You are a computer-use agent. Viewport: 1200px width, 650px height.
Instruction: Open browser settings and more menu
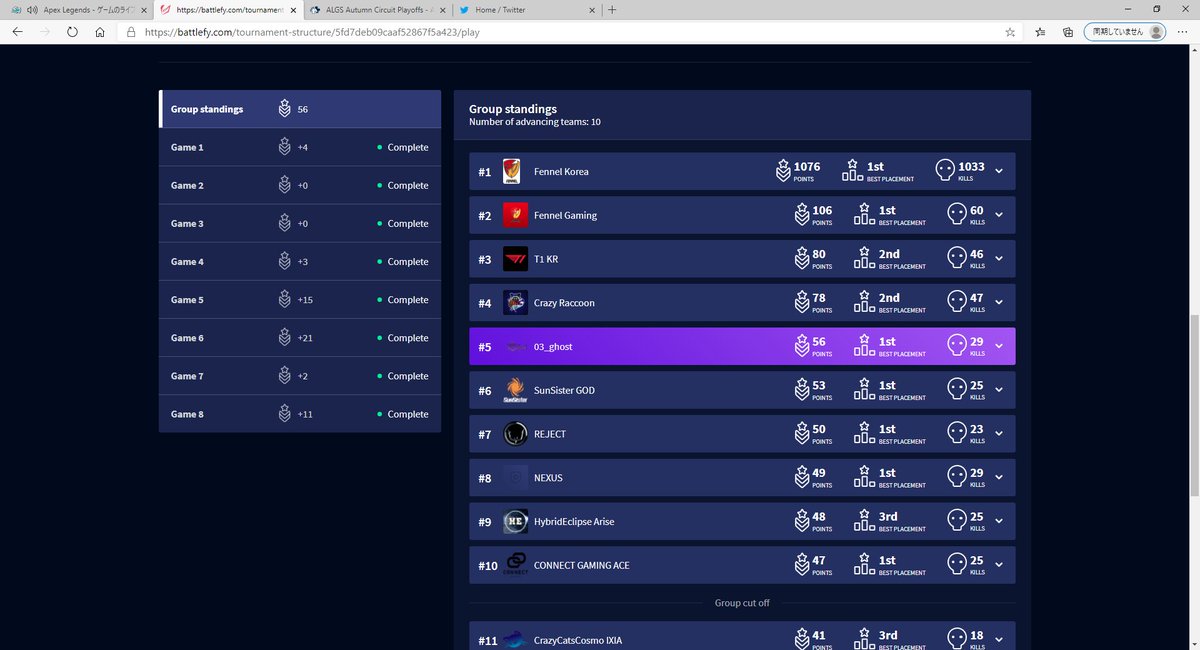click(x=1183, y=32)
